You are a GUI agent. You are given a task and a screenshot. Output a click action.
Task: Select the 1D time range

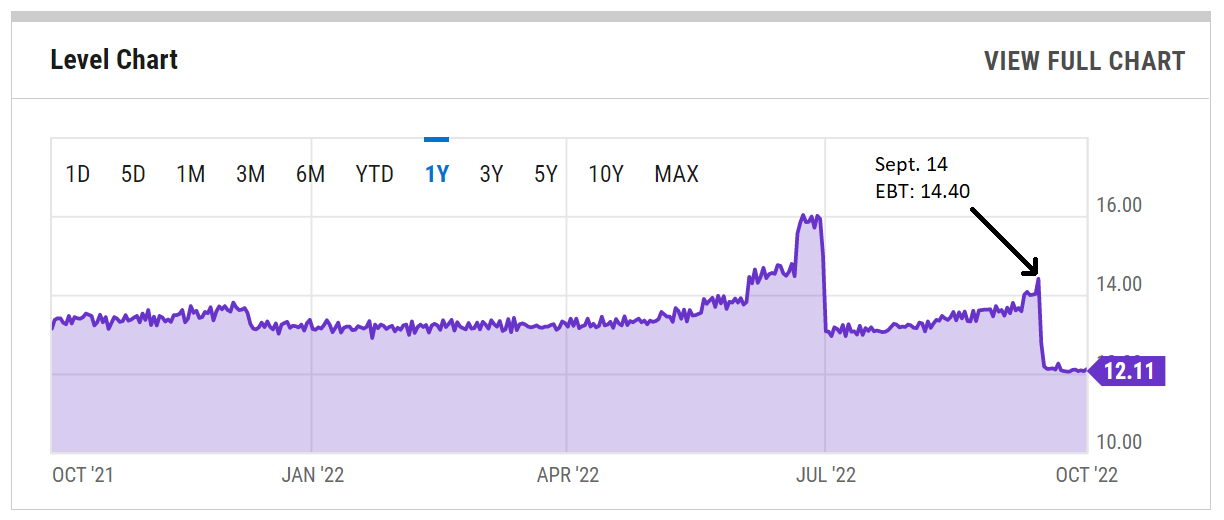(78, 174)
